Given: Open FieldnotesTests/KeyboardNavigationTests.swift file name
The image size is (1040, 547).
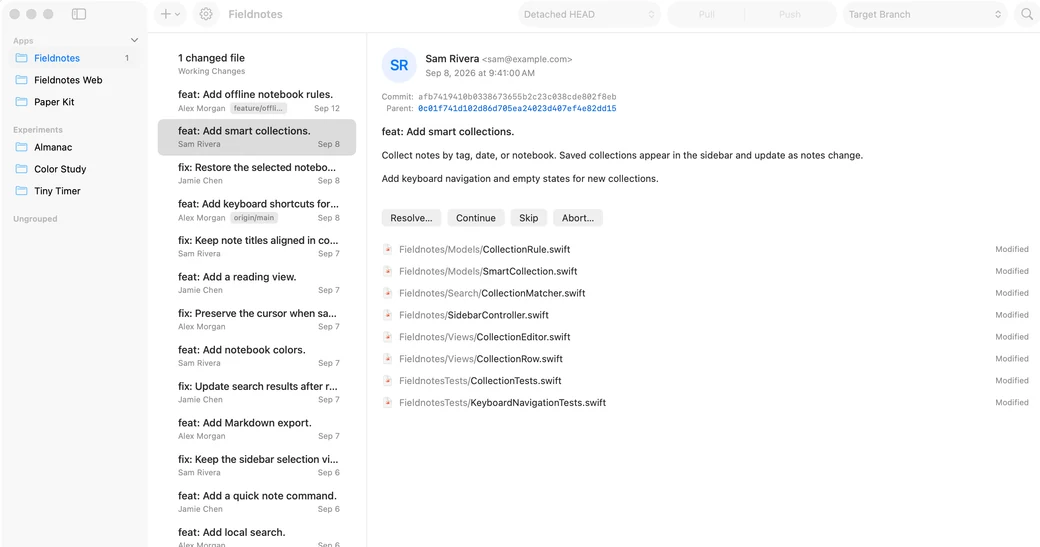Looking at the screenshot, I should pyautogui.click(x=502, y=402).
